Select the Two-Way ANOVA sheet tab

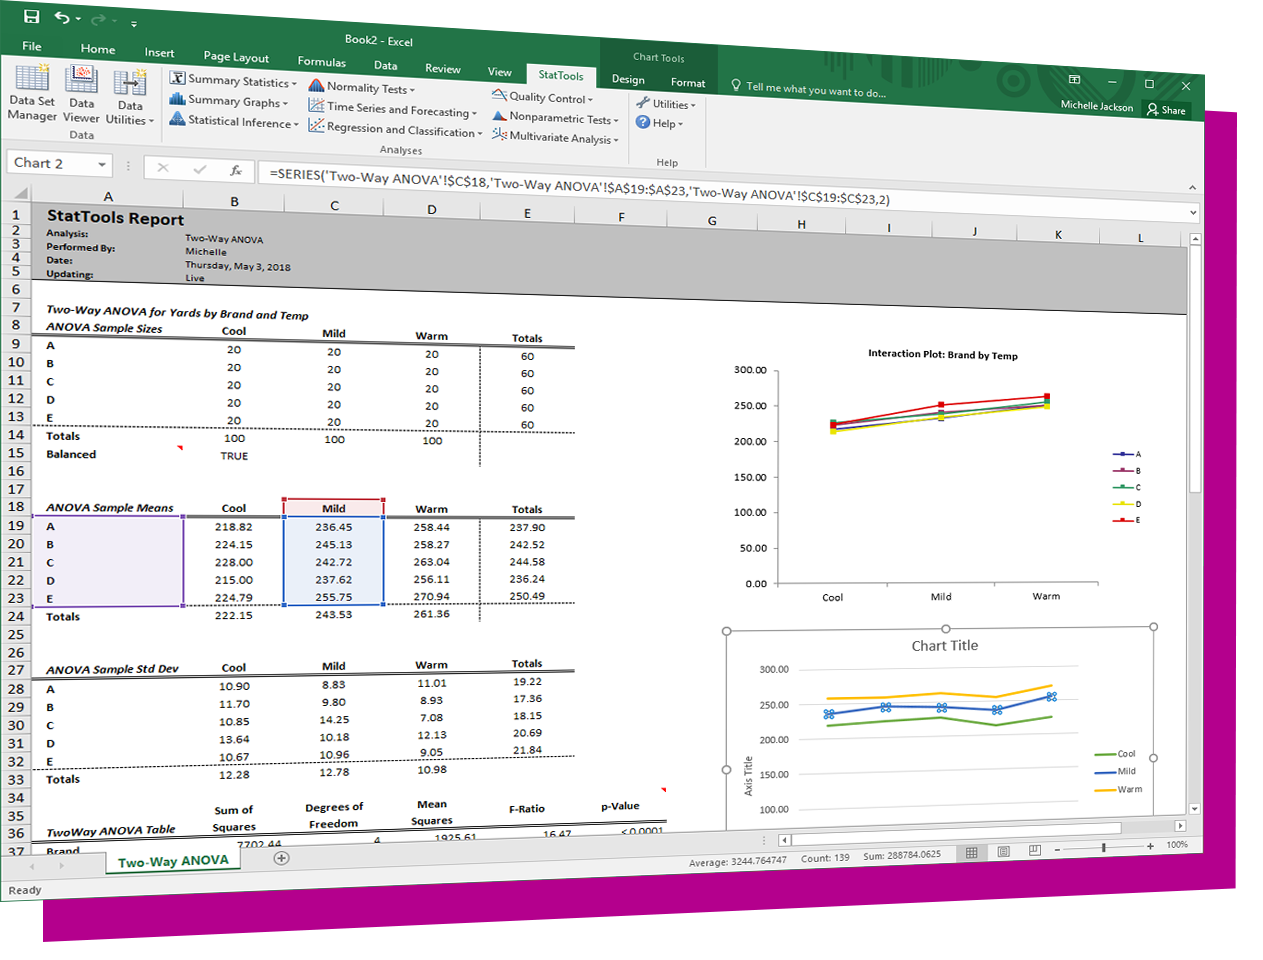tap(173, 861)
